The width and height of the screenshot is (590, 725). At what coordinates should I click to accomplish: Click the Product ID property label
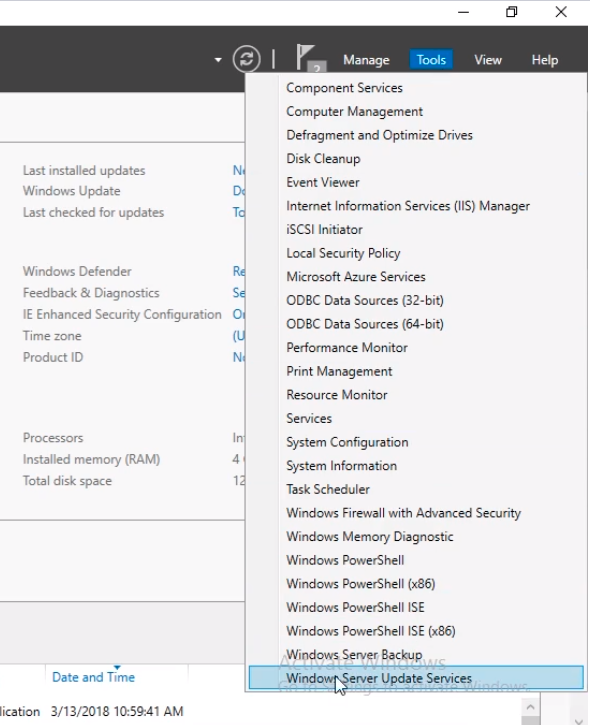click(53, 357)
